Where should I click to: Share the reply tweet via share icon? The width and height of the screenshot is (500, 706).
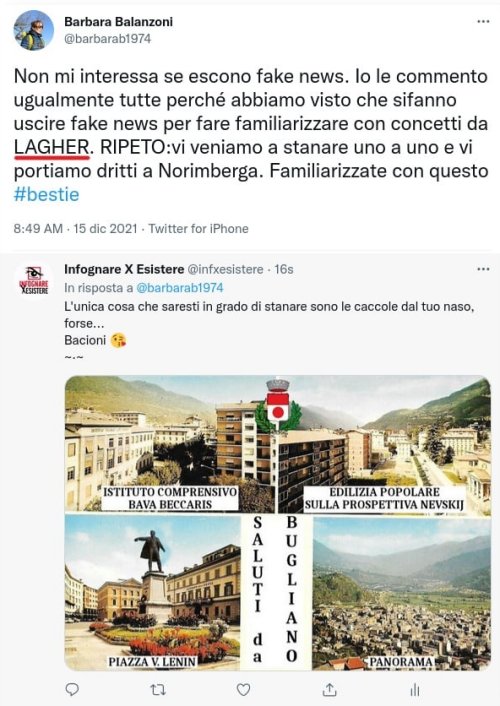[x=329, y=689]
